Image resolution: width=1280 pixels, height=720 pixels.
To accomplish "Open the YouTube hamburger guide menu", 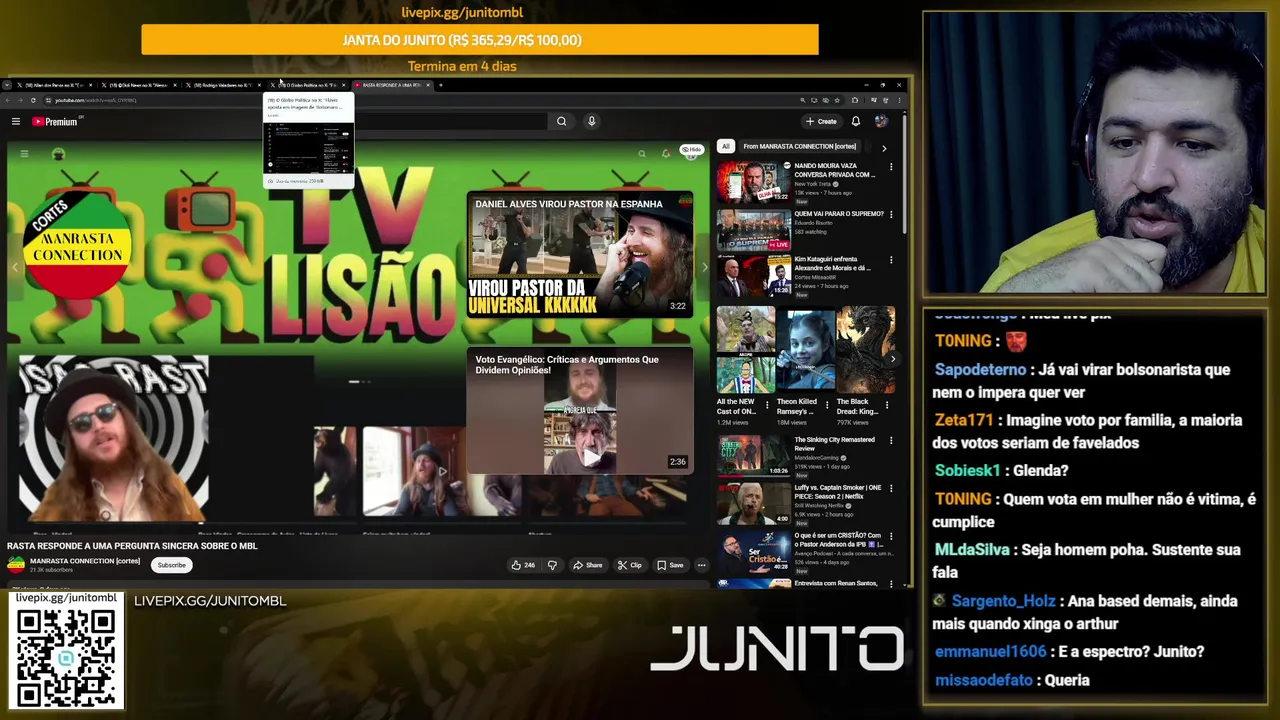I will pyautogui.click(x=16, y=121).
